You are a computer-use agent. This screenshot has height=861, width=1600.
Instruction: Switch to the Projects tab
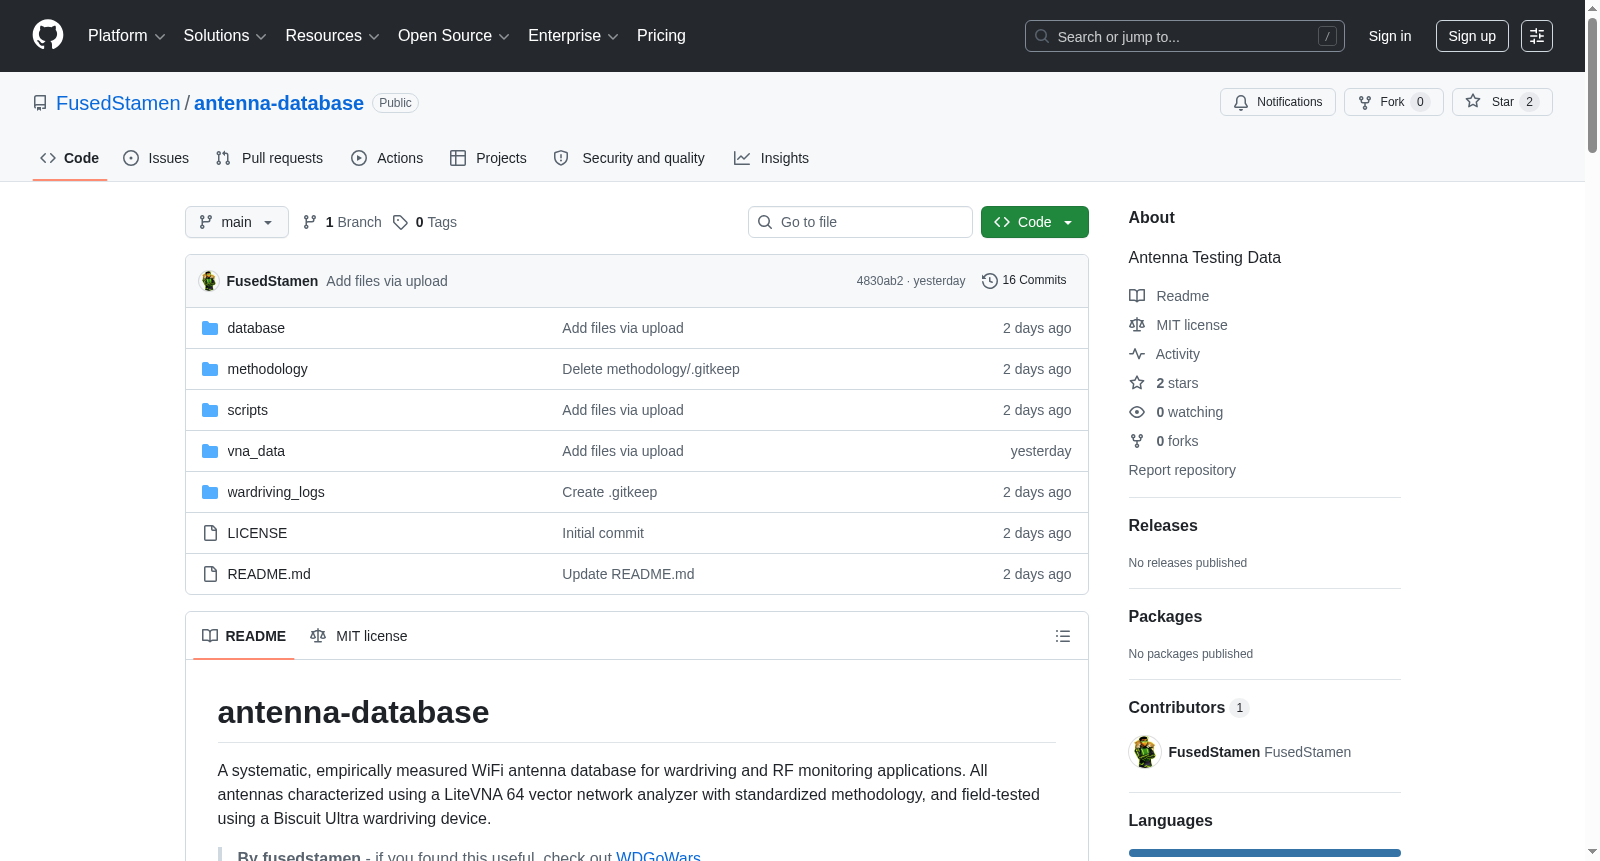[x=488, y=158]
